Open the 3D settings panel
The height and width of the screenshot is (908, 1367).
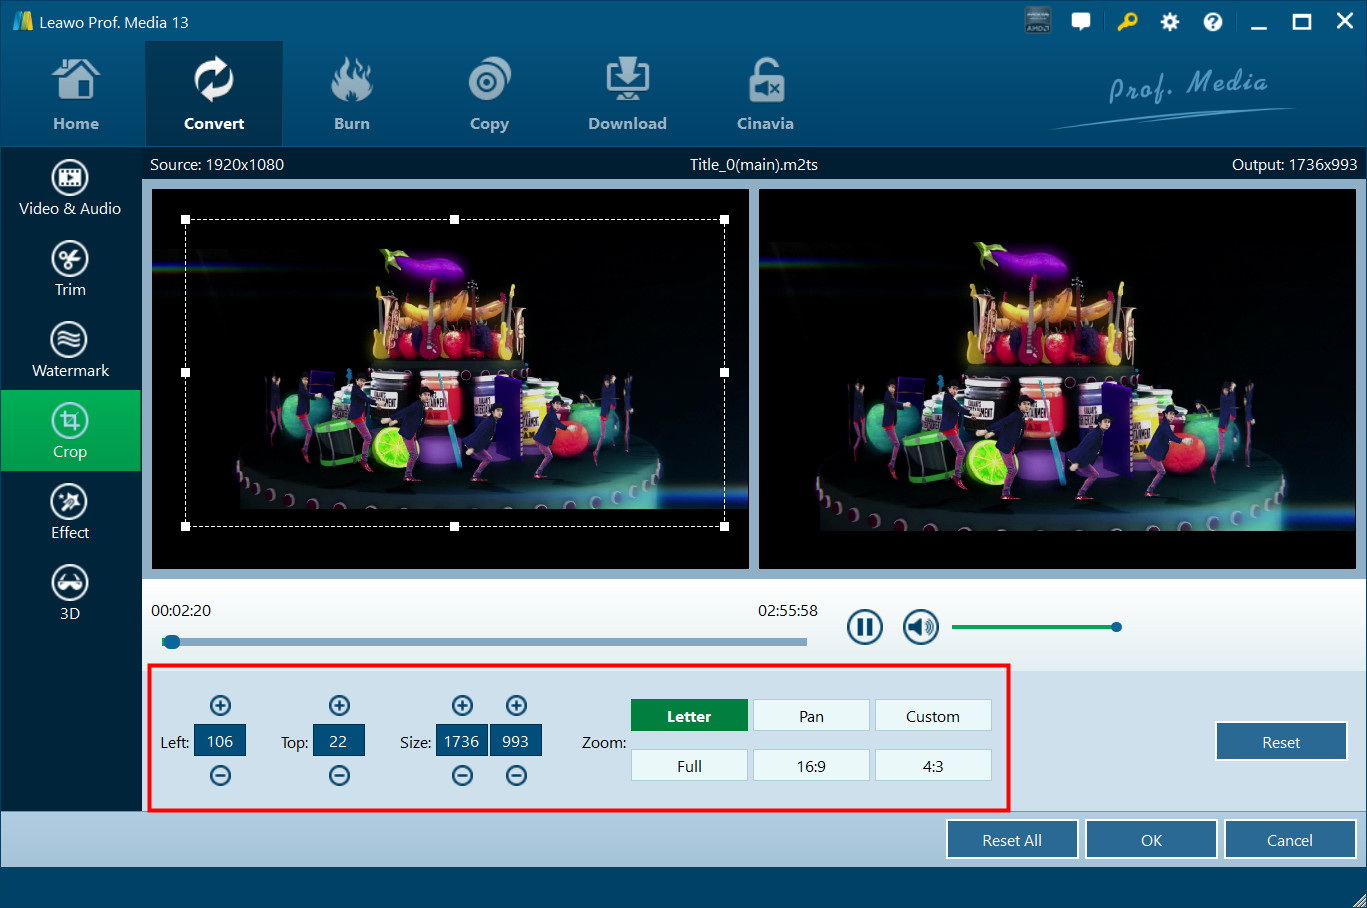[70, 593]
